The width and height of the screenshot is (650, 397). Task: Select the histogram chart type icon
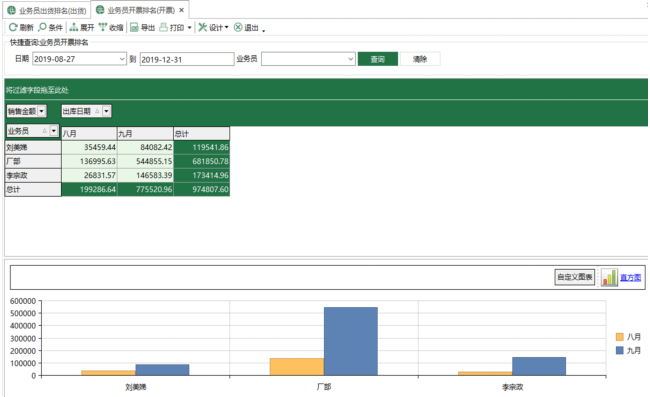click(x=609, y=277)
